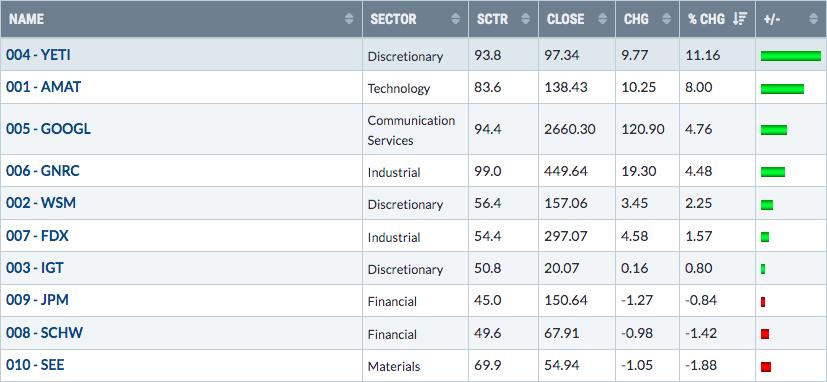Image resolution: width=827 pixels, height=382 pixels.
Task: Sort table by NAME column arrows
Action: click(x=349, y=19)
